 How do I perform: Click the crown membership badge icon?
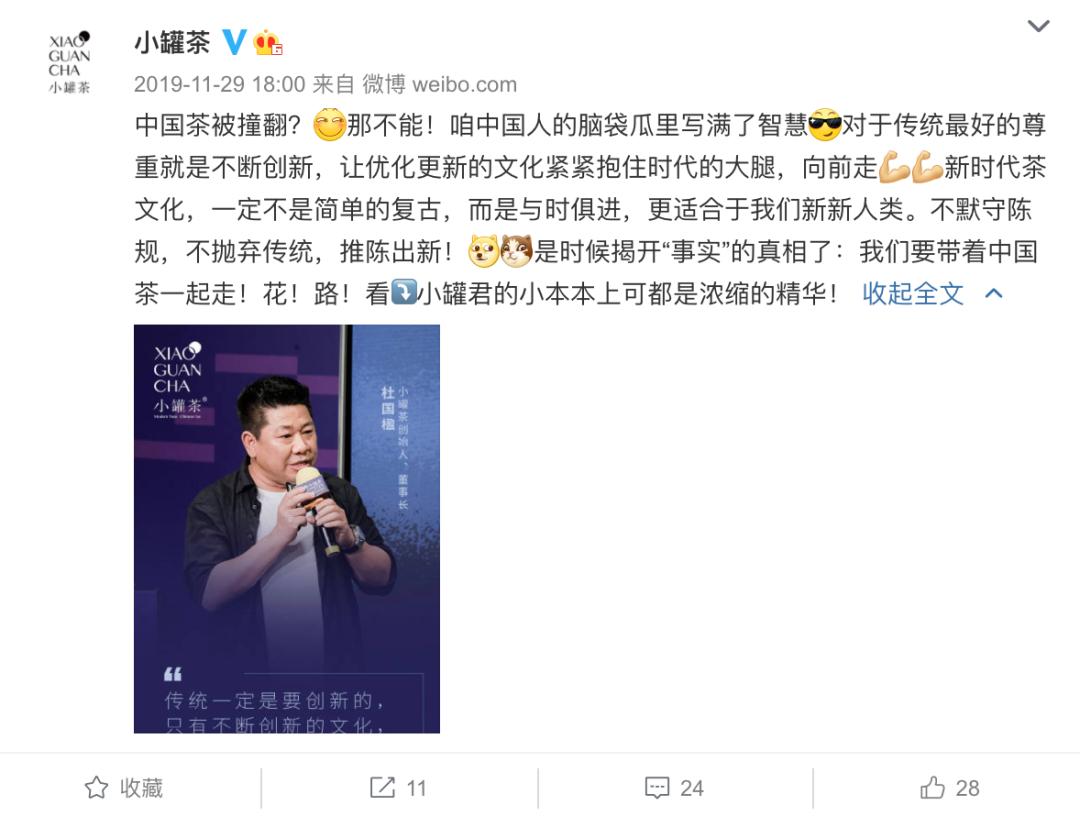(268, 43)
